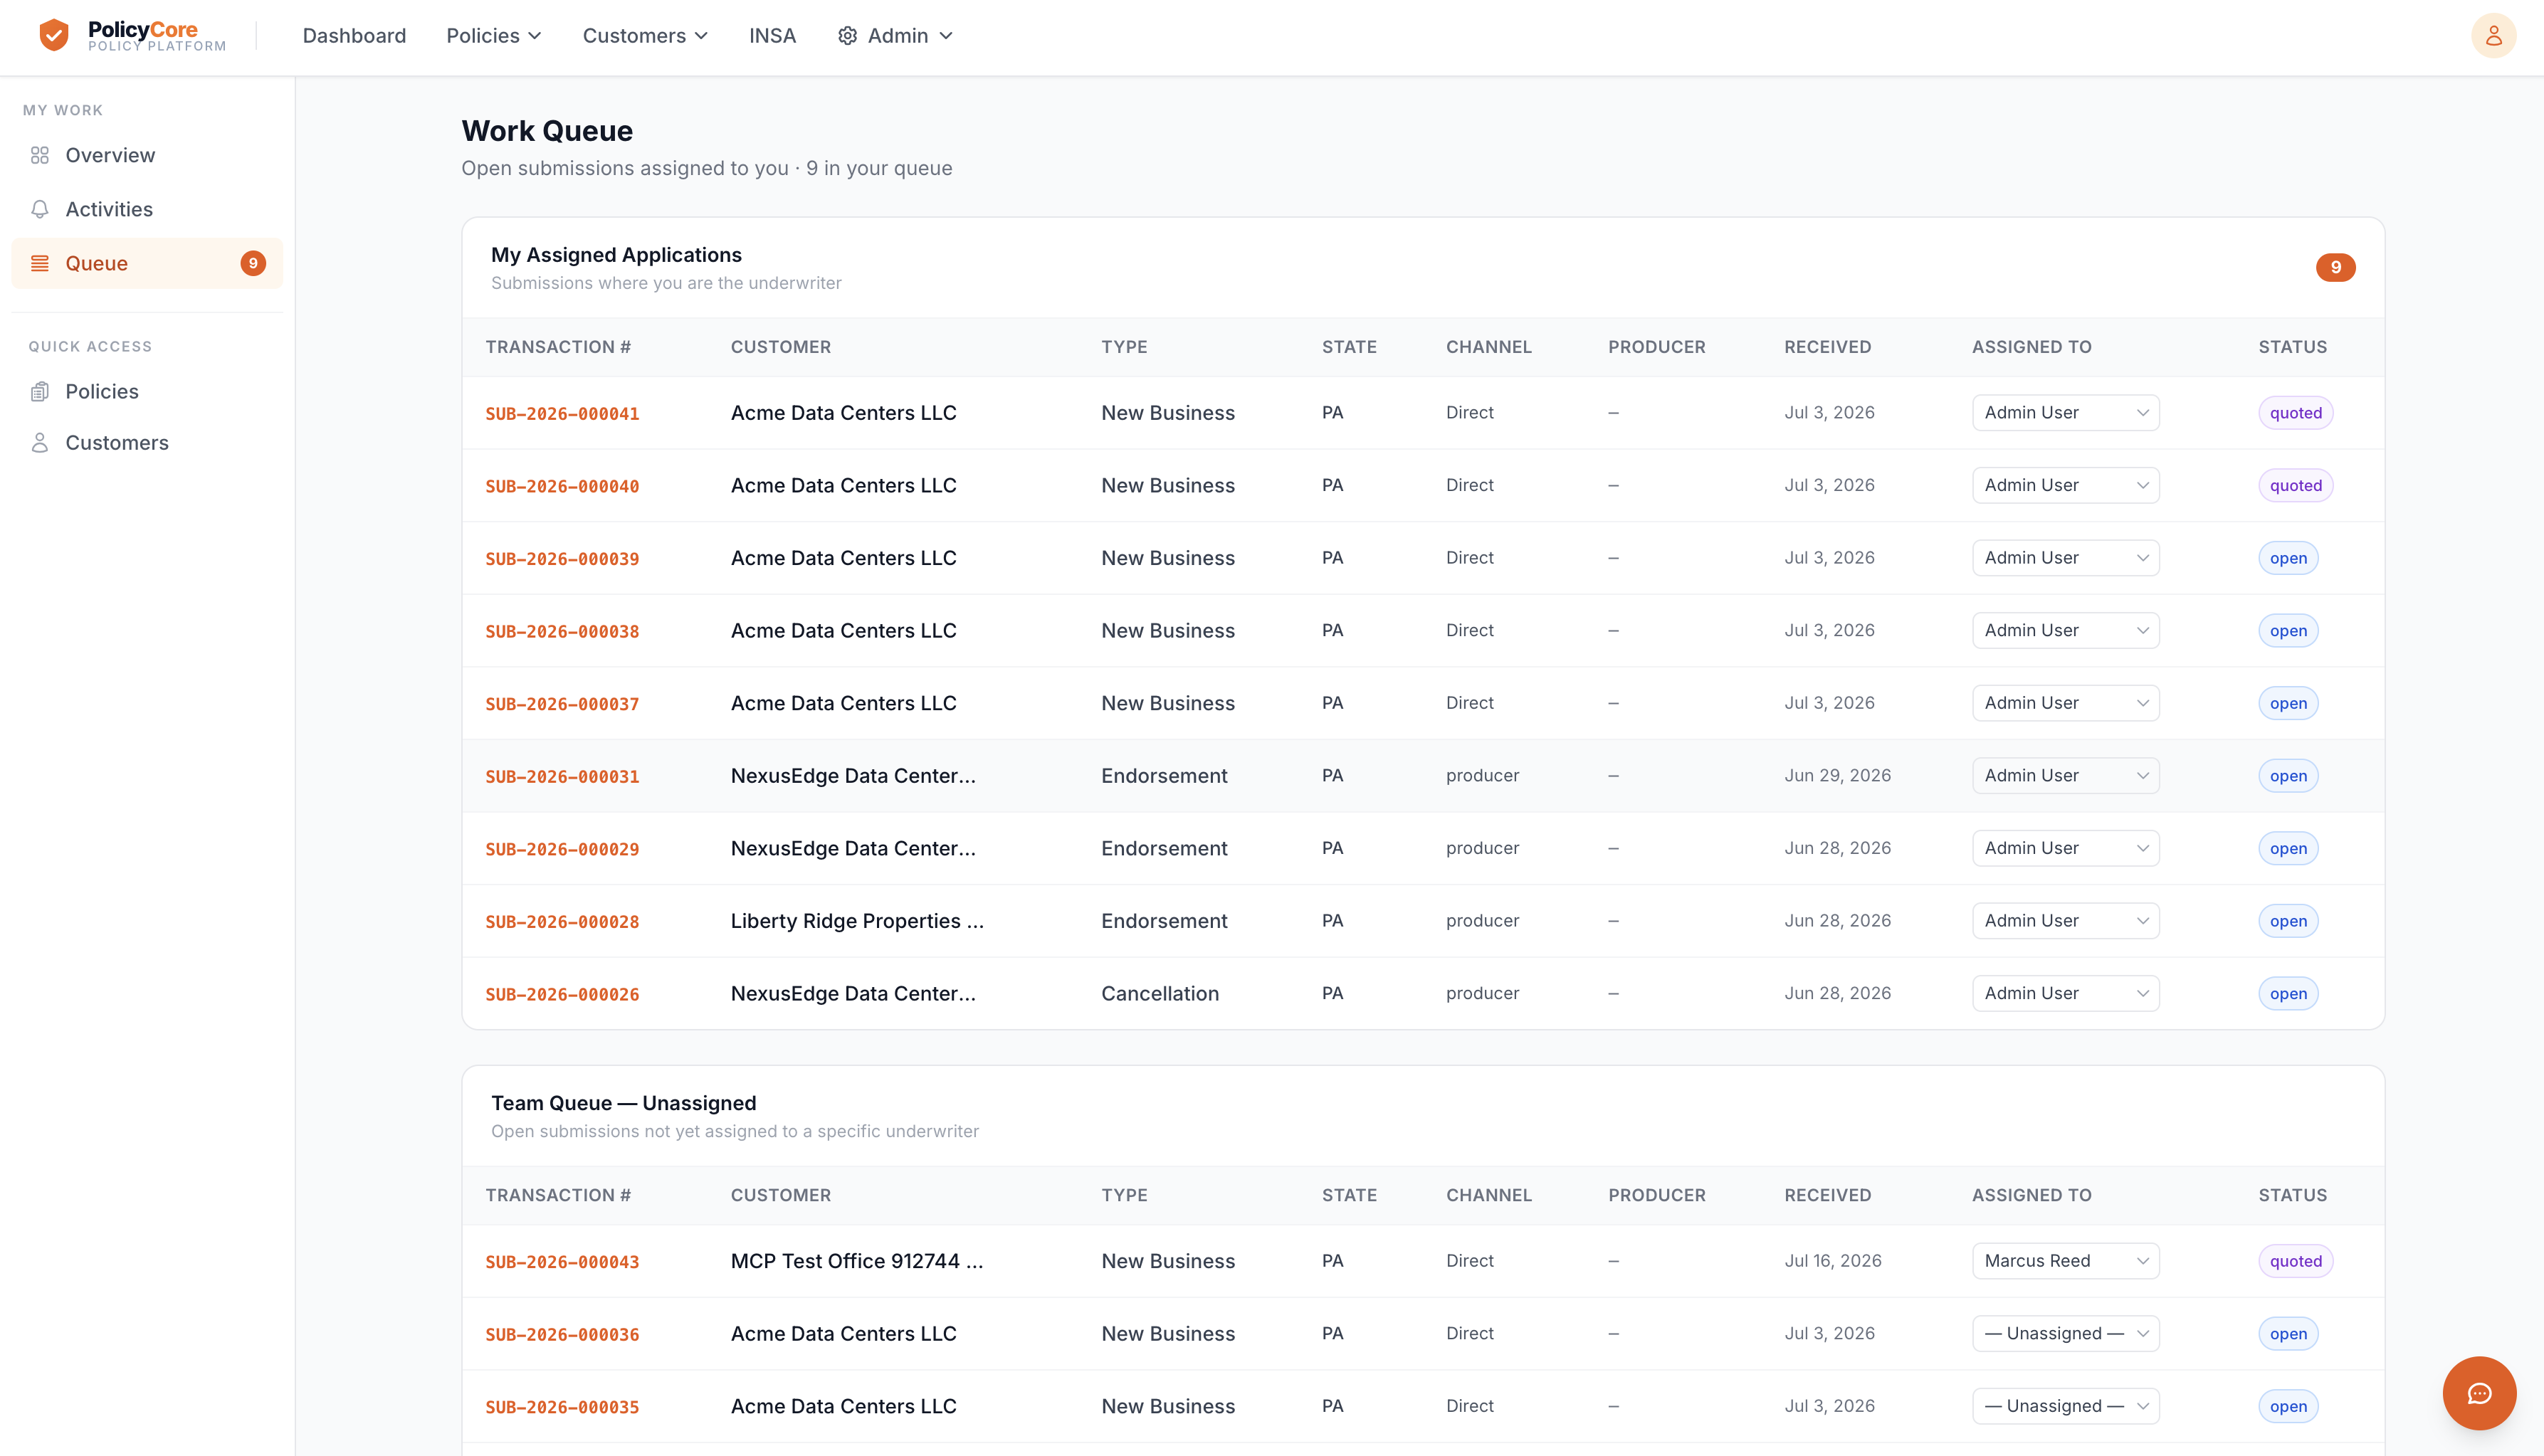
Task: Open Assigned To dropdown for SUB-2026-000041
Action: click(2065, 413)
